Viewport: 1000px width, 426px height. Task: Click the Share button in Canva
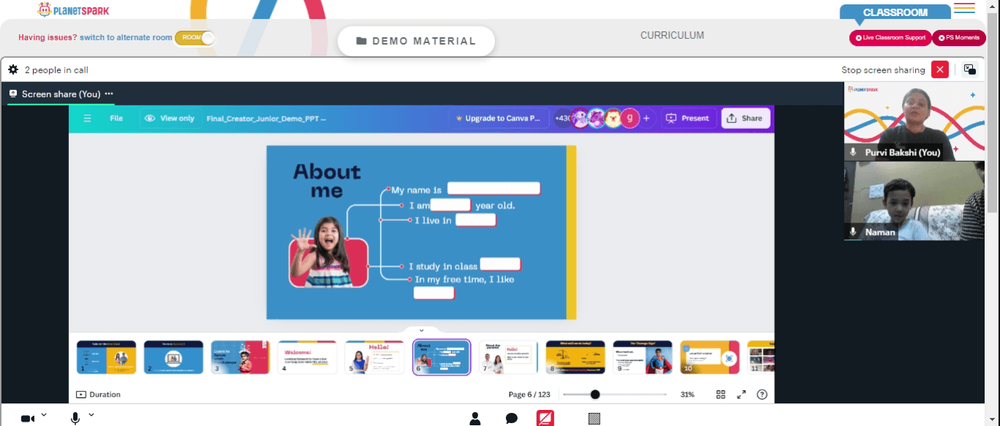tap(745, 118)
